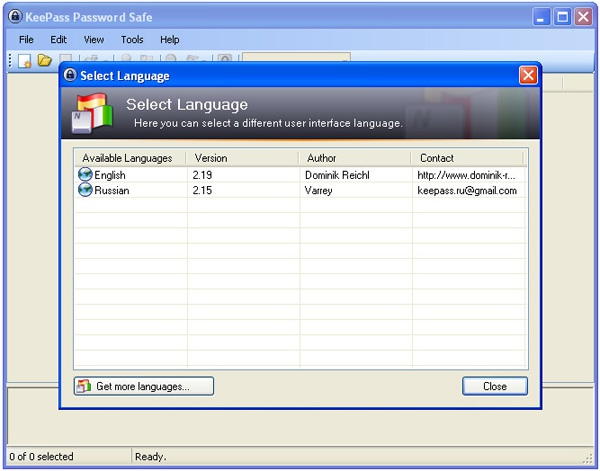This screenshot has width=600, height=471.
Task: Sort by the Author column header
Action: click(x=355, y=158)
